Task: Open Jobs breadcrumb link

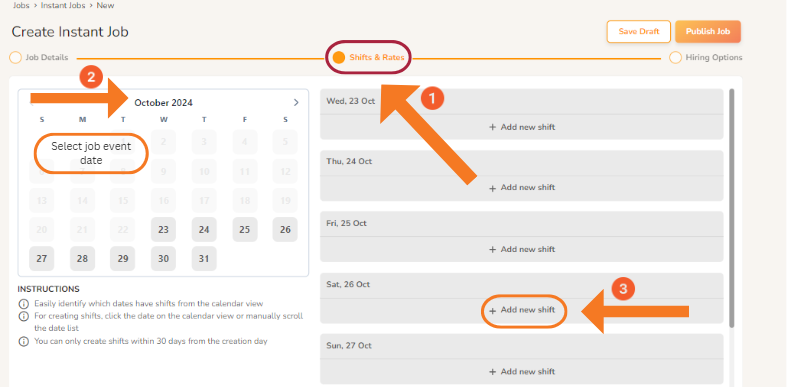Action: point(22,6)
